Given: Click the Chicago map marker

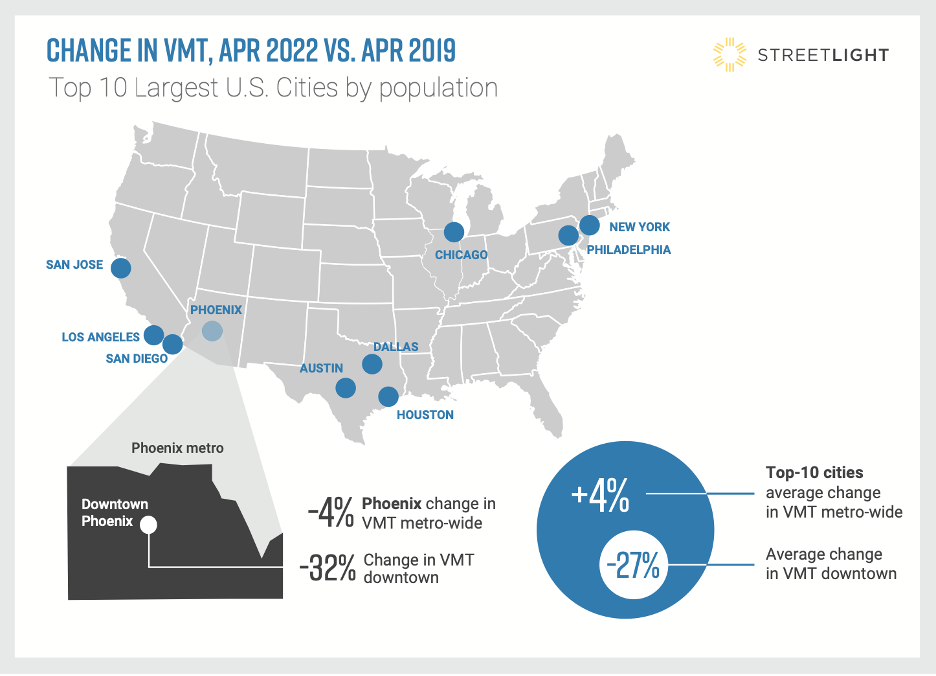Looking at the screenshot, I should coord(453,232).
